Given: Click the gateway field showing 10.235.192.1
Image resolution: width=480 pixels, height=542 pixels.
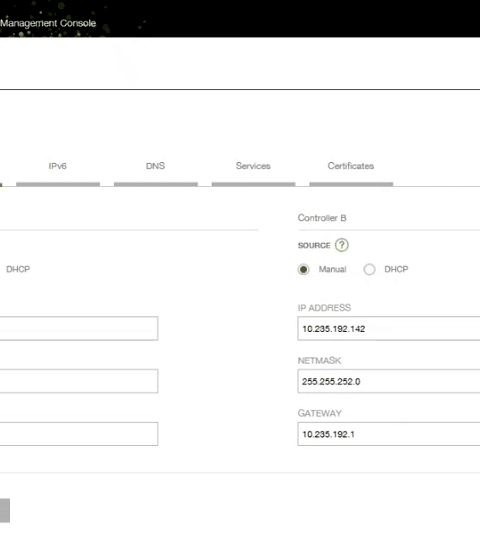Looking at the screenshot, I should pos(389,434).
